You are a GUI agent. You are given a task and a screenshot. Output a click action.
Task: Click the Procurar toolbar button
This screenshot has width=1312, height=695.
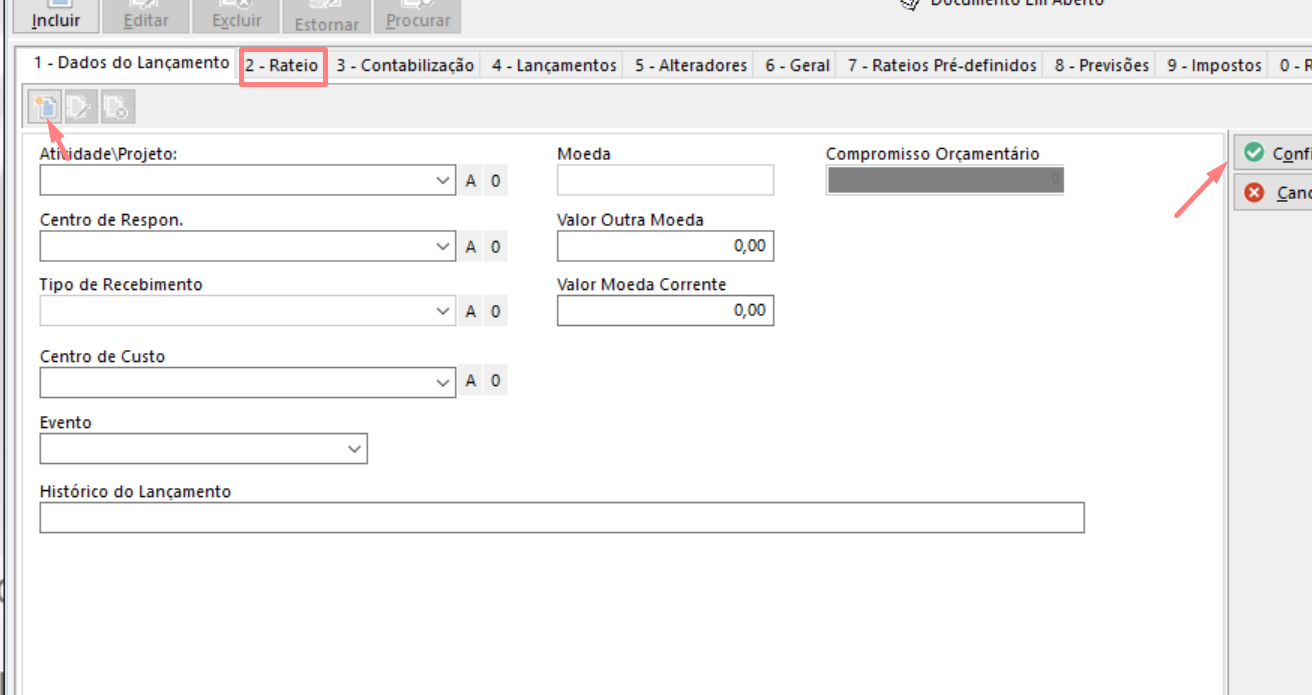coord(417,16)
